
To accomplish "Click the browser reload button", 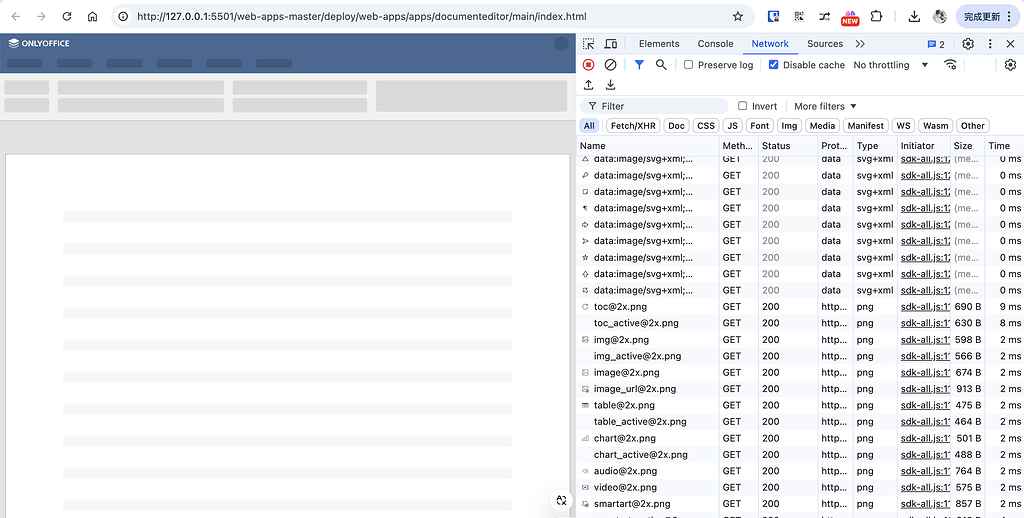I will 67,16.
